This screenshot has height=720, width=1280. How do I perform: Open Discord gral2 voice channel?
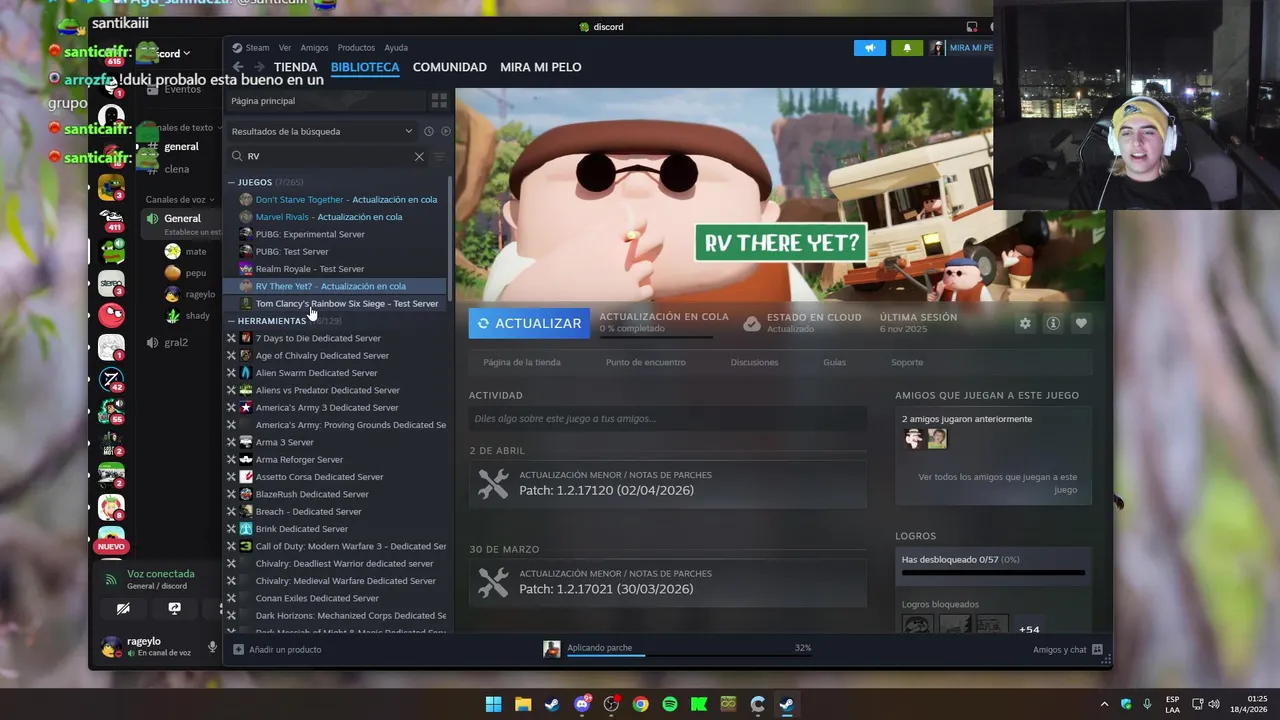coord(176,342)
